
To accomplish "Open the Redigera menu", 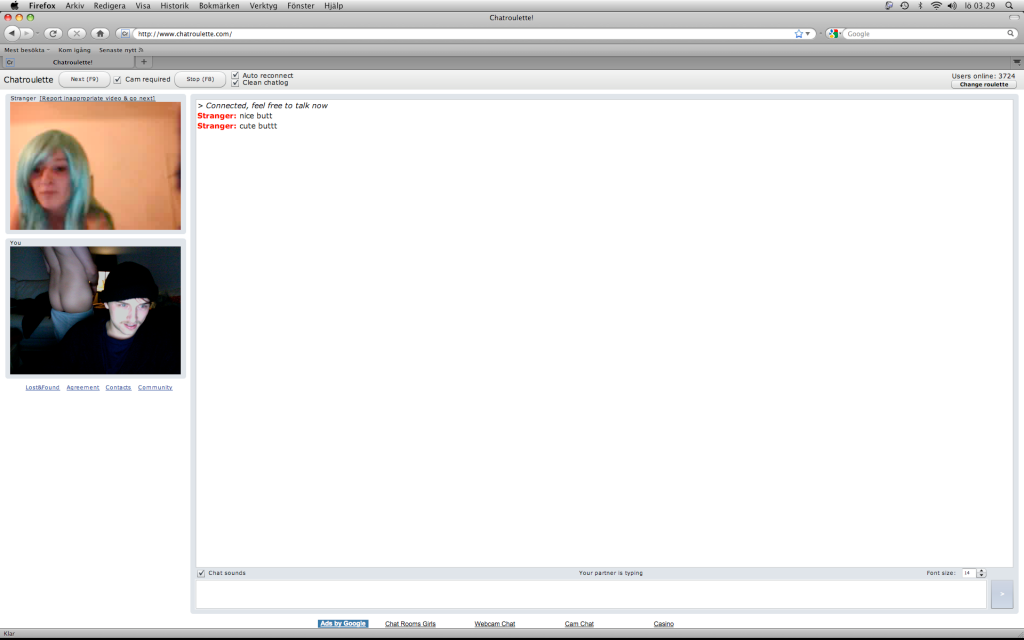I will click(x=109, y=5).
